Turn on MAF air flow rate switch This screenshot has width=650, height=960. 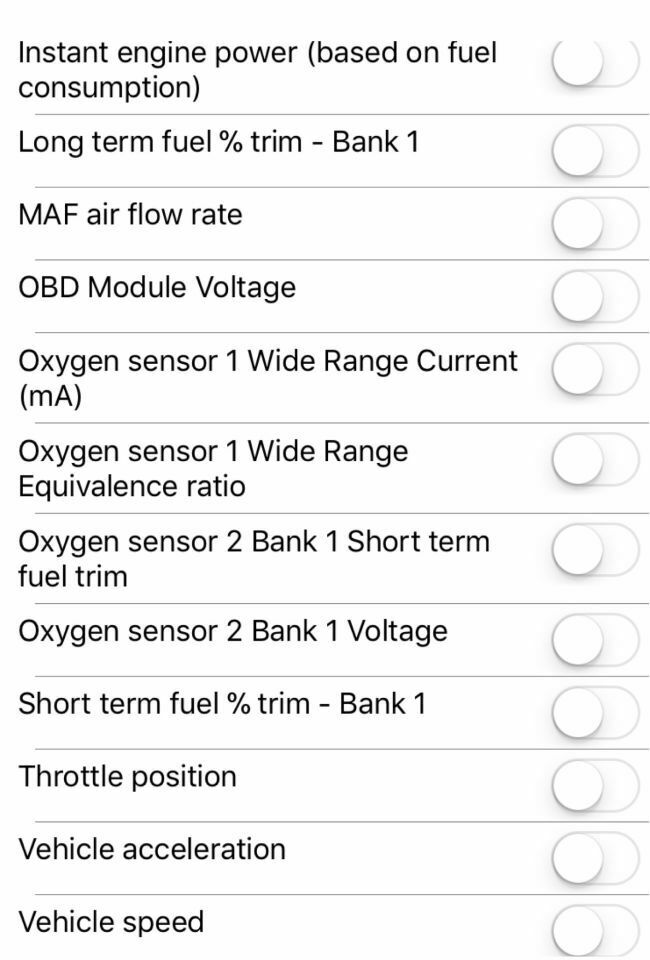click(x=596, y=223)
